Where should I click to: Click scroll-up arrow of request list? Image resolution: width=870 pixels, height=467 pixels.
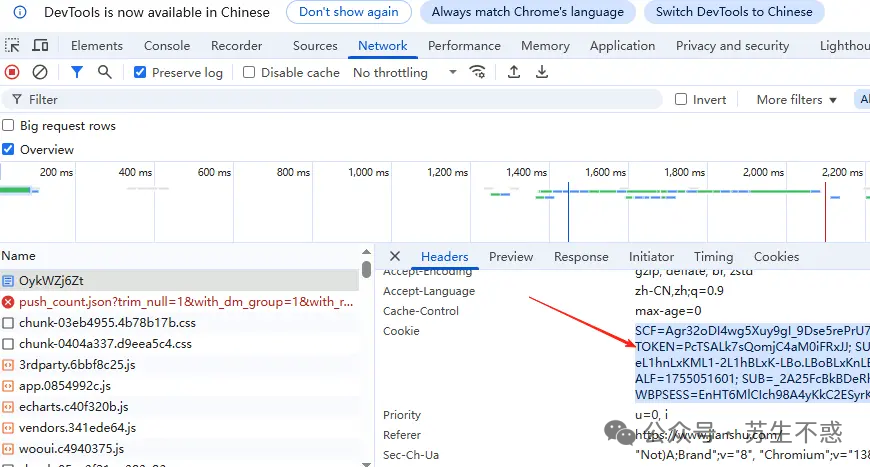tap(366, 252)
